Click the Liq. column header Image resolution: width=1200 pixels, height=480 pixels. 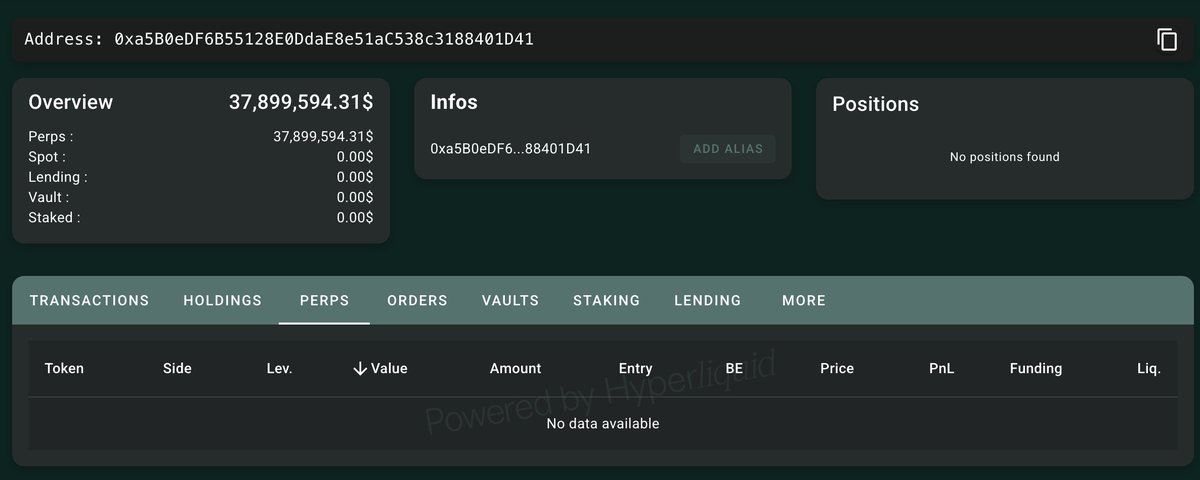pos(1148,368)
